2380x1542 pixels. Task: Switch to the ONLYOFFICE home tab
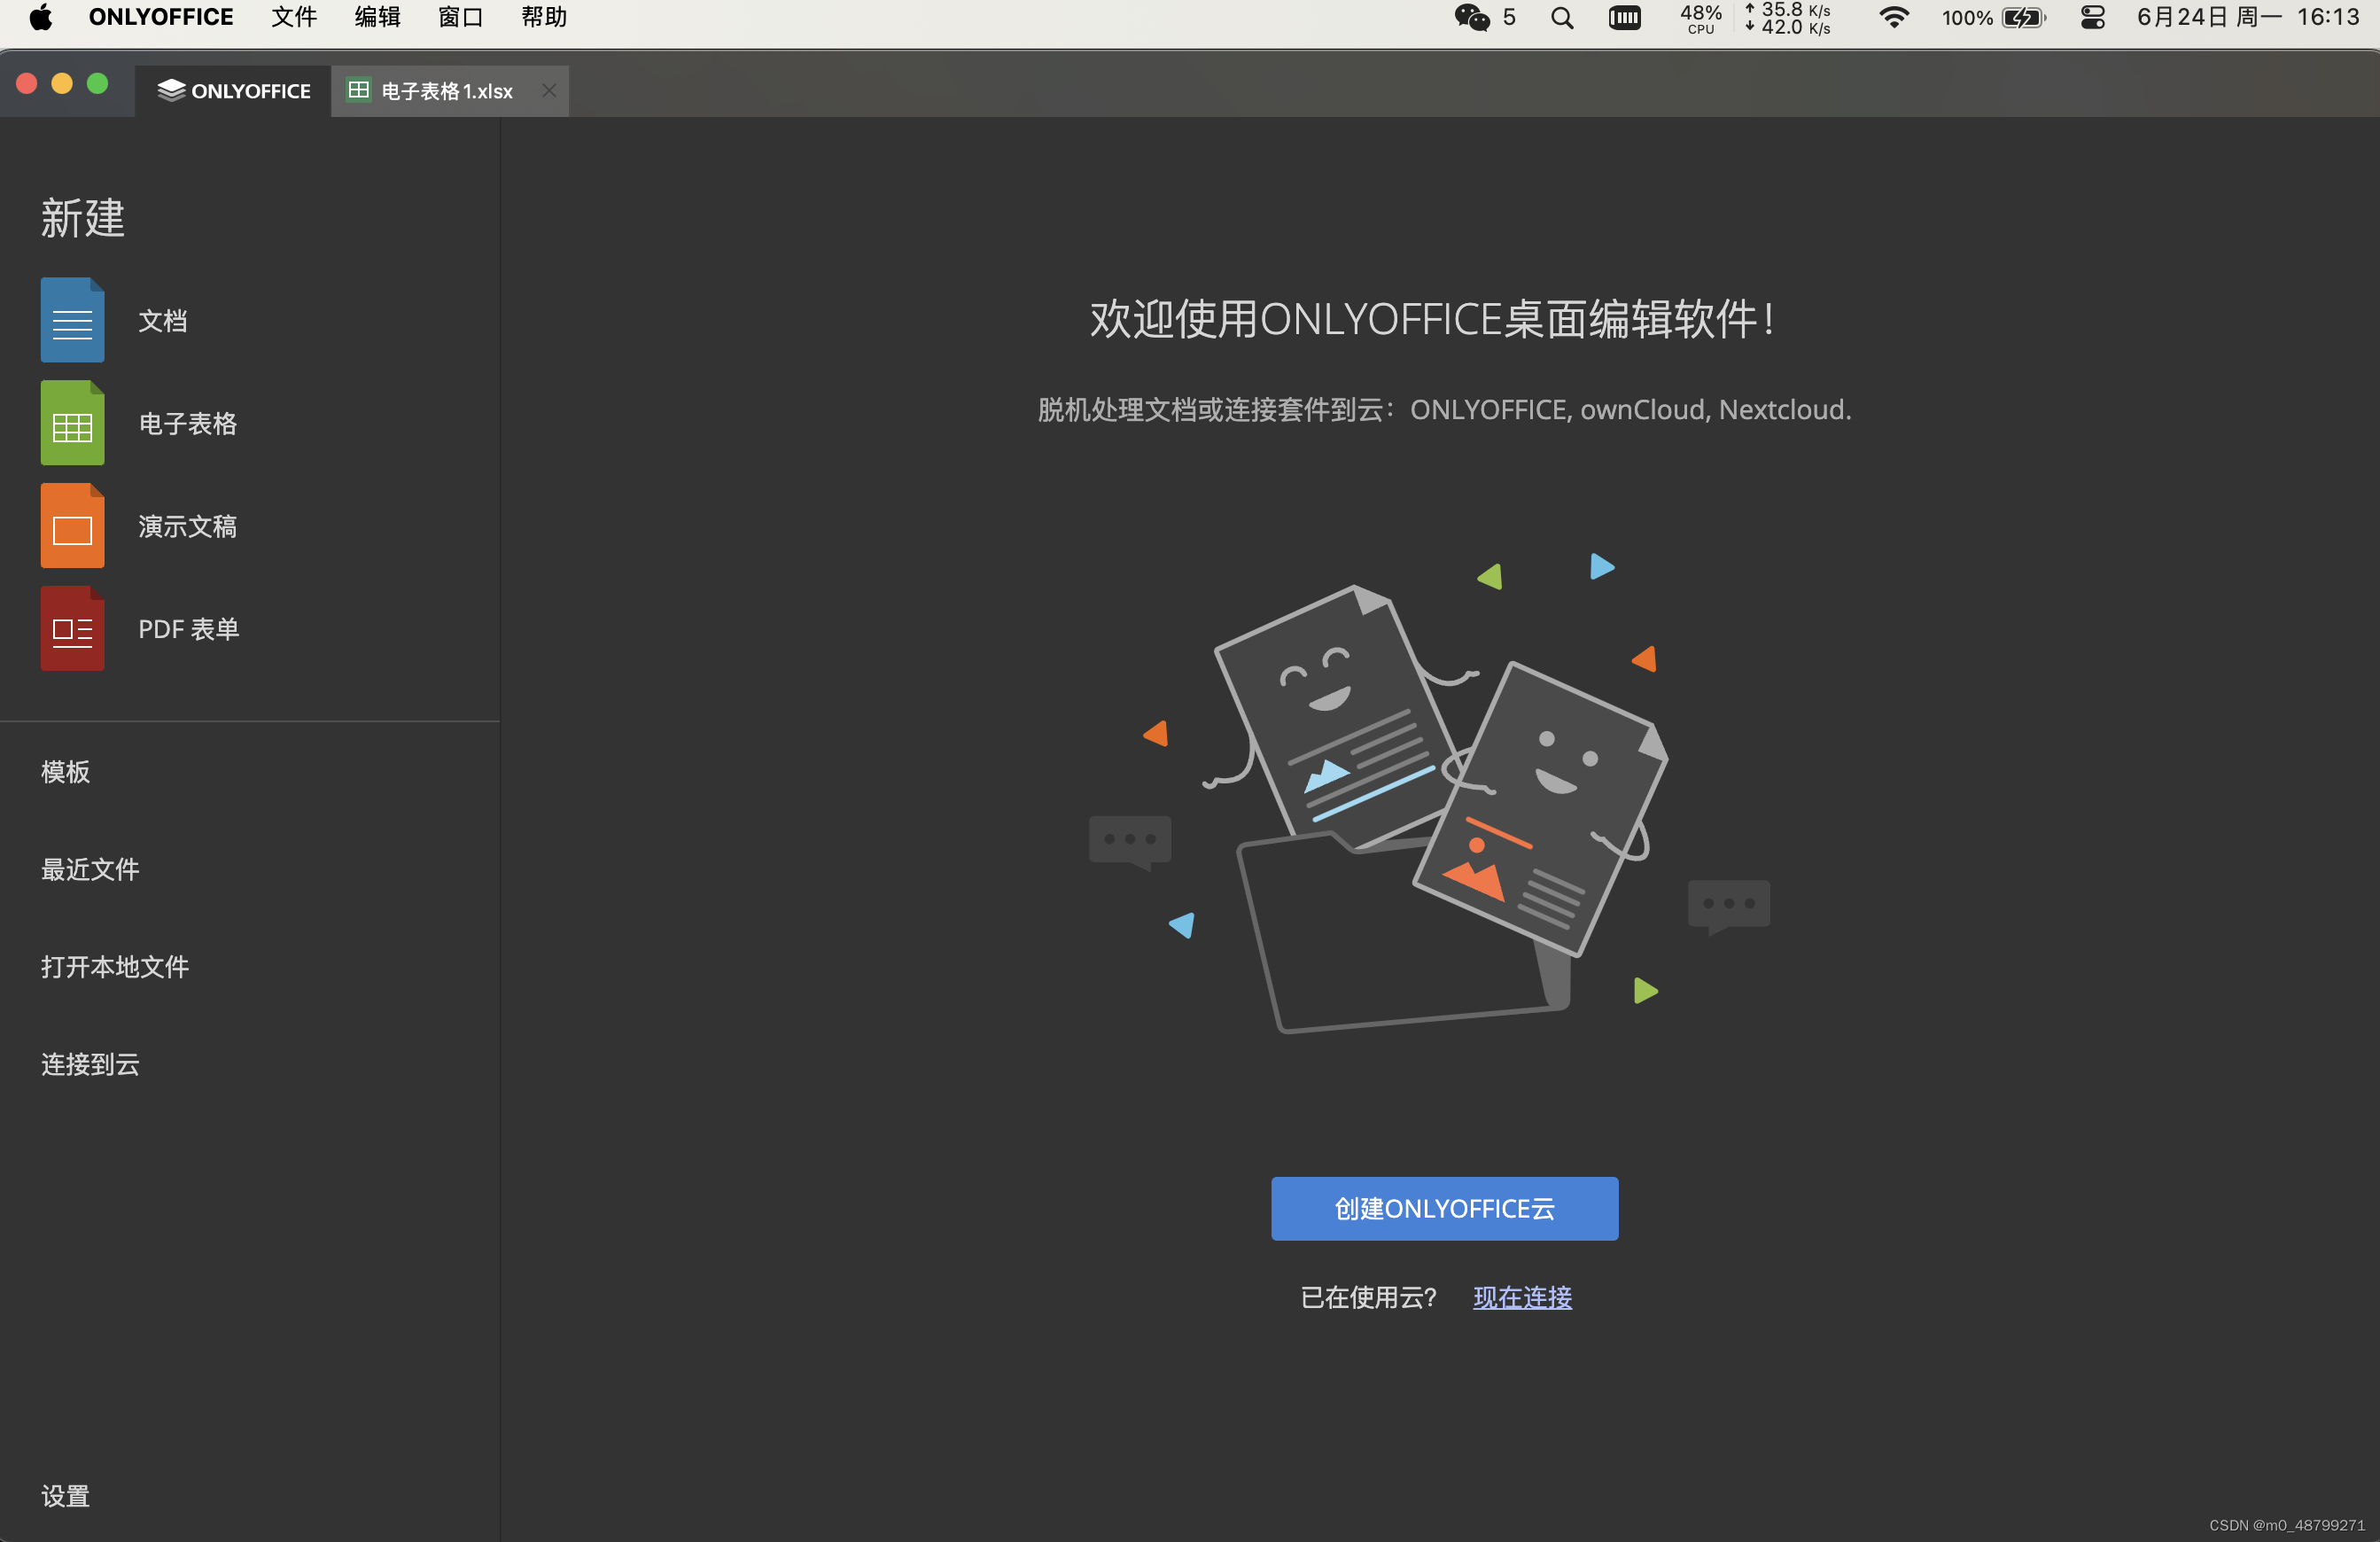[233, 91]
